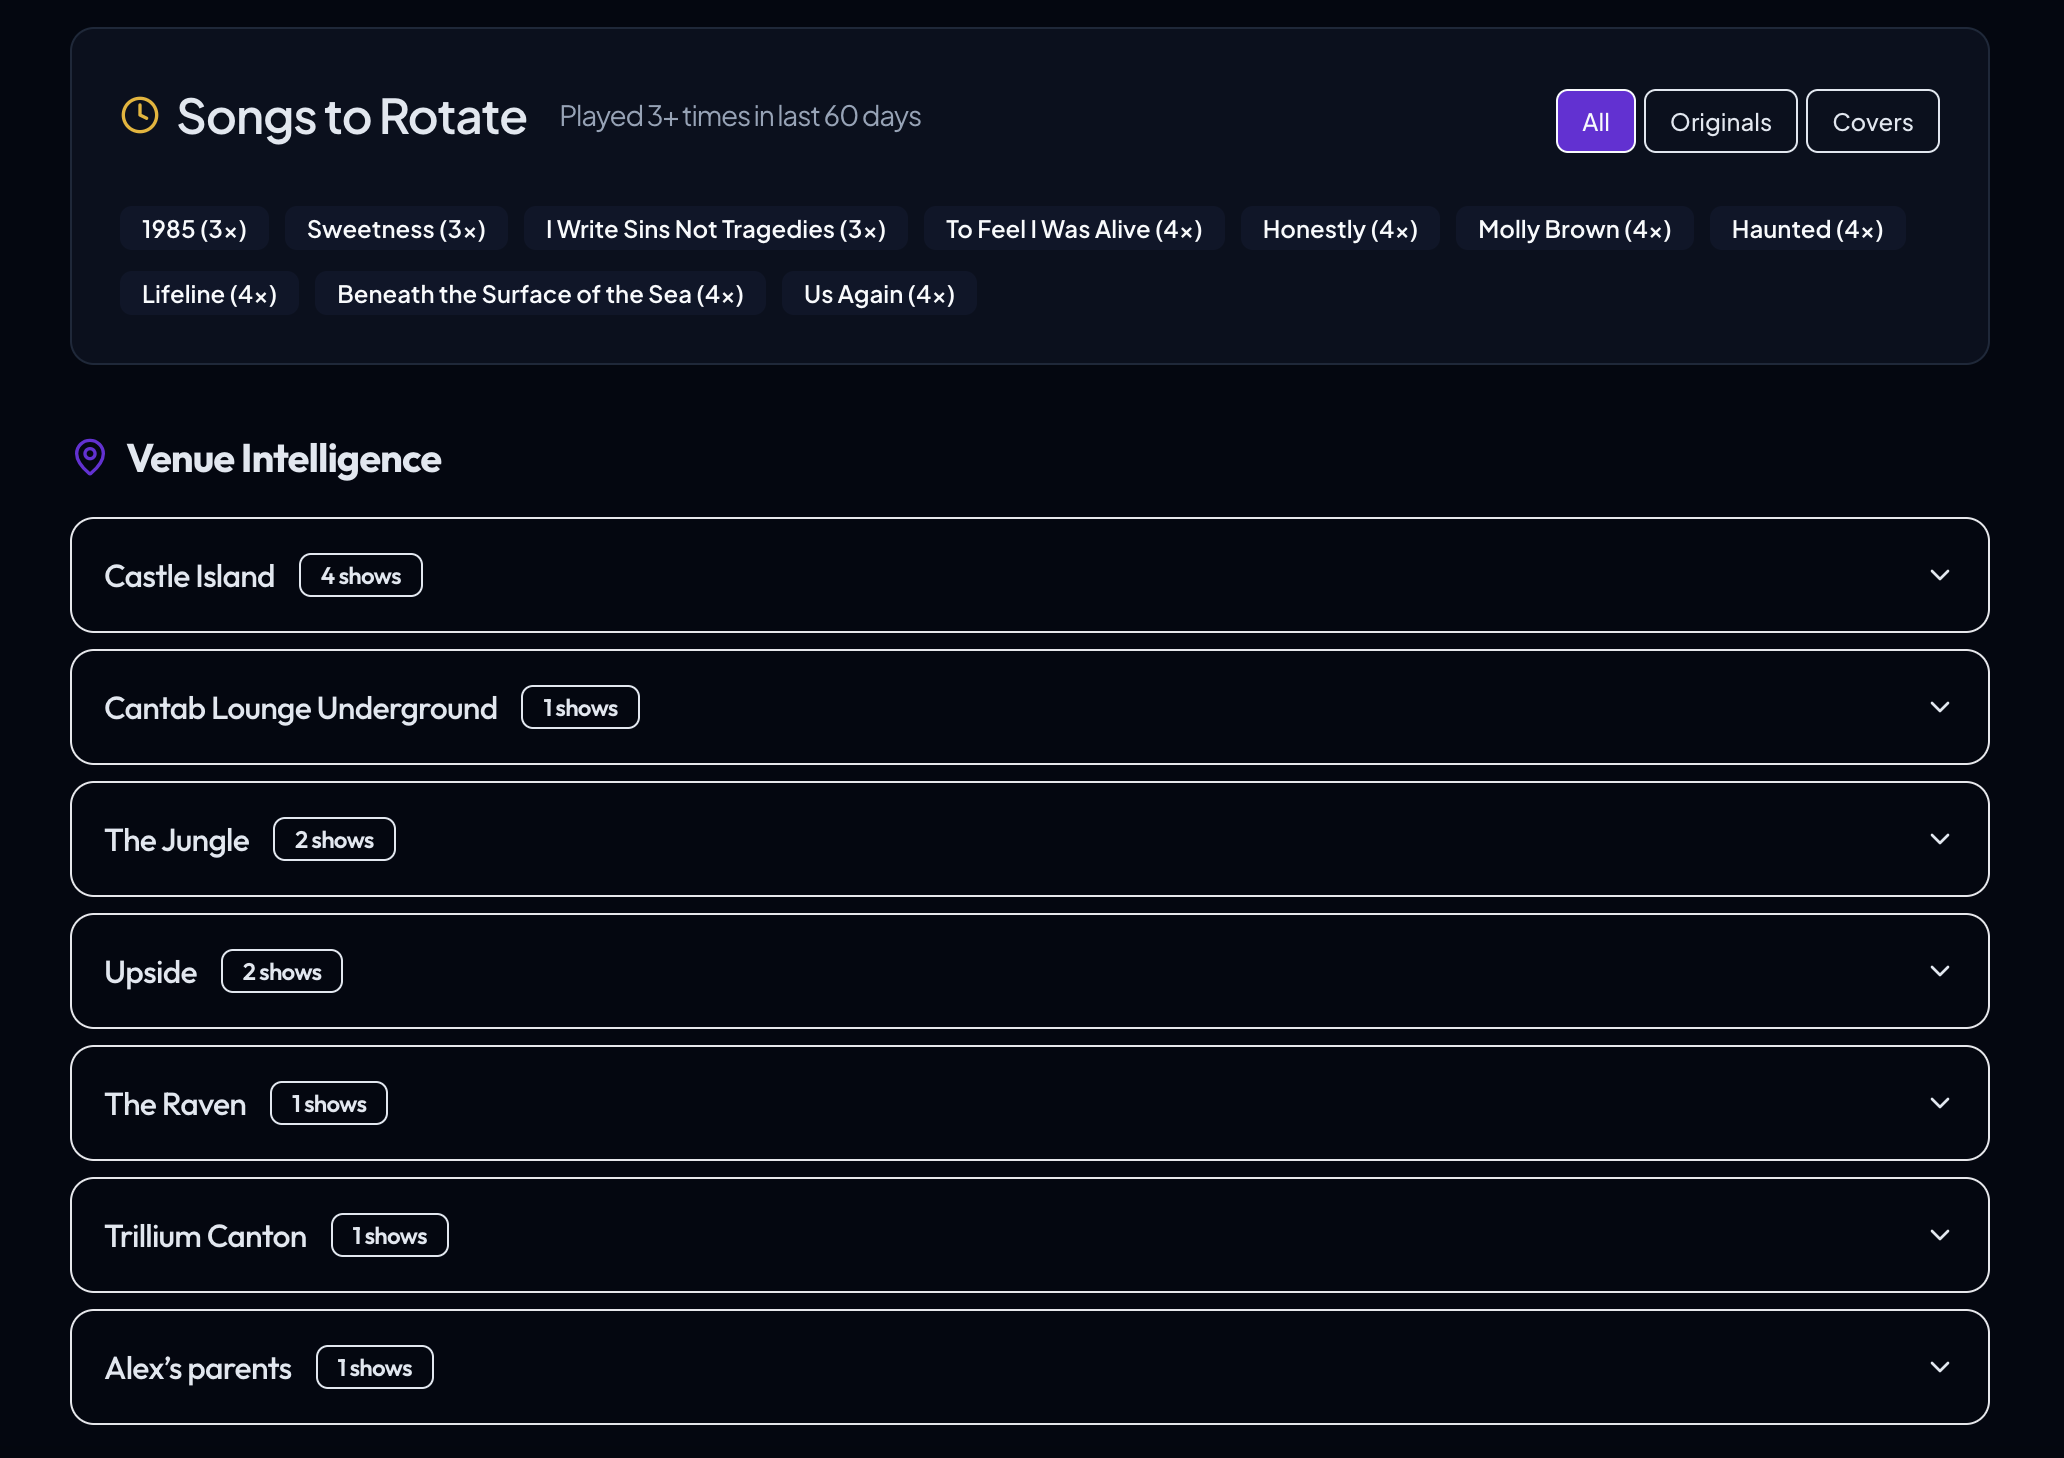Open The Jungle venue details
This screenshot has width=2064, height=1458.
(1940, 839)
